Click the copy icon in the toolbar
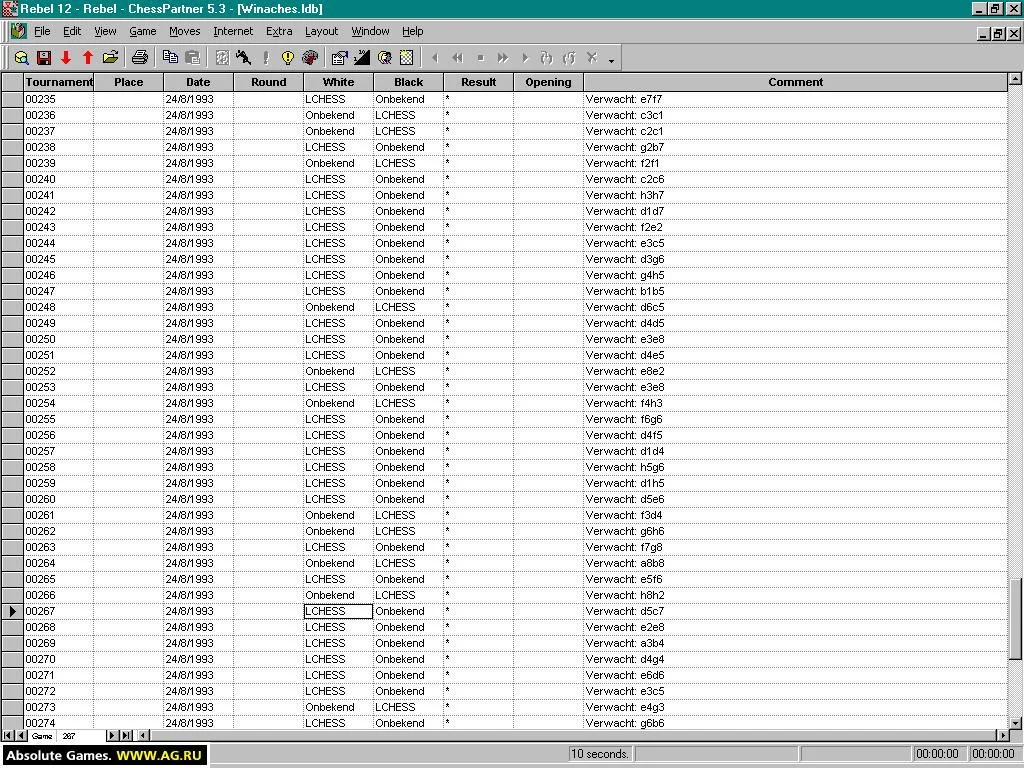Viewport: 1024px width, 768px height. [x=170, y=58]
